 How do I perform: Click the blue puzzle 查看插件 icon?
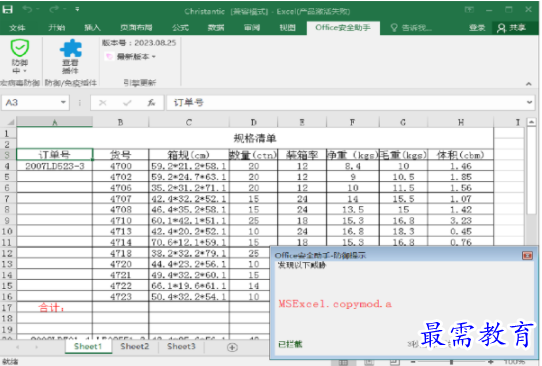tap(71, 56)
